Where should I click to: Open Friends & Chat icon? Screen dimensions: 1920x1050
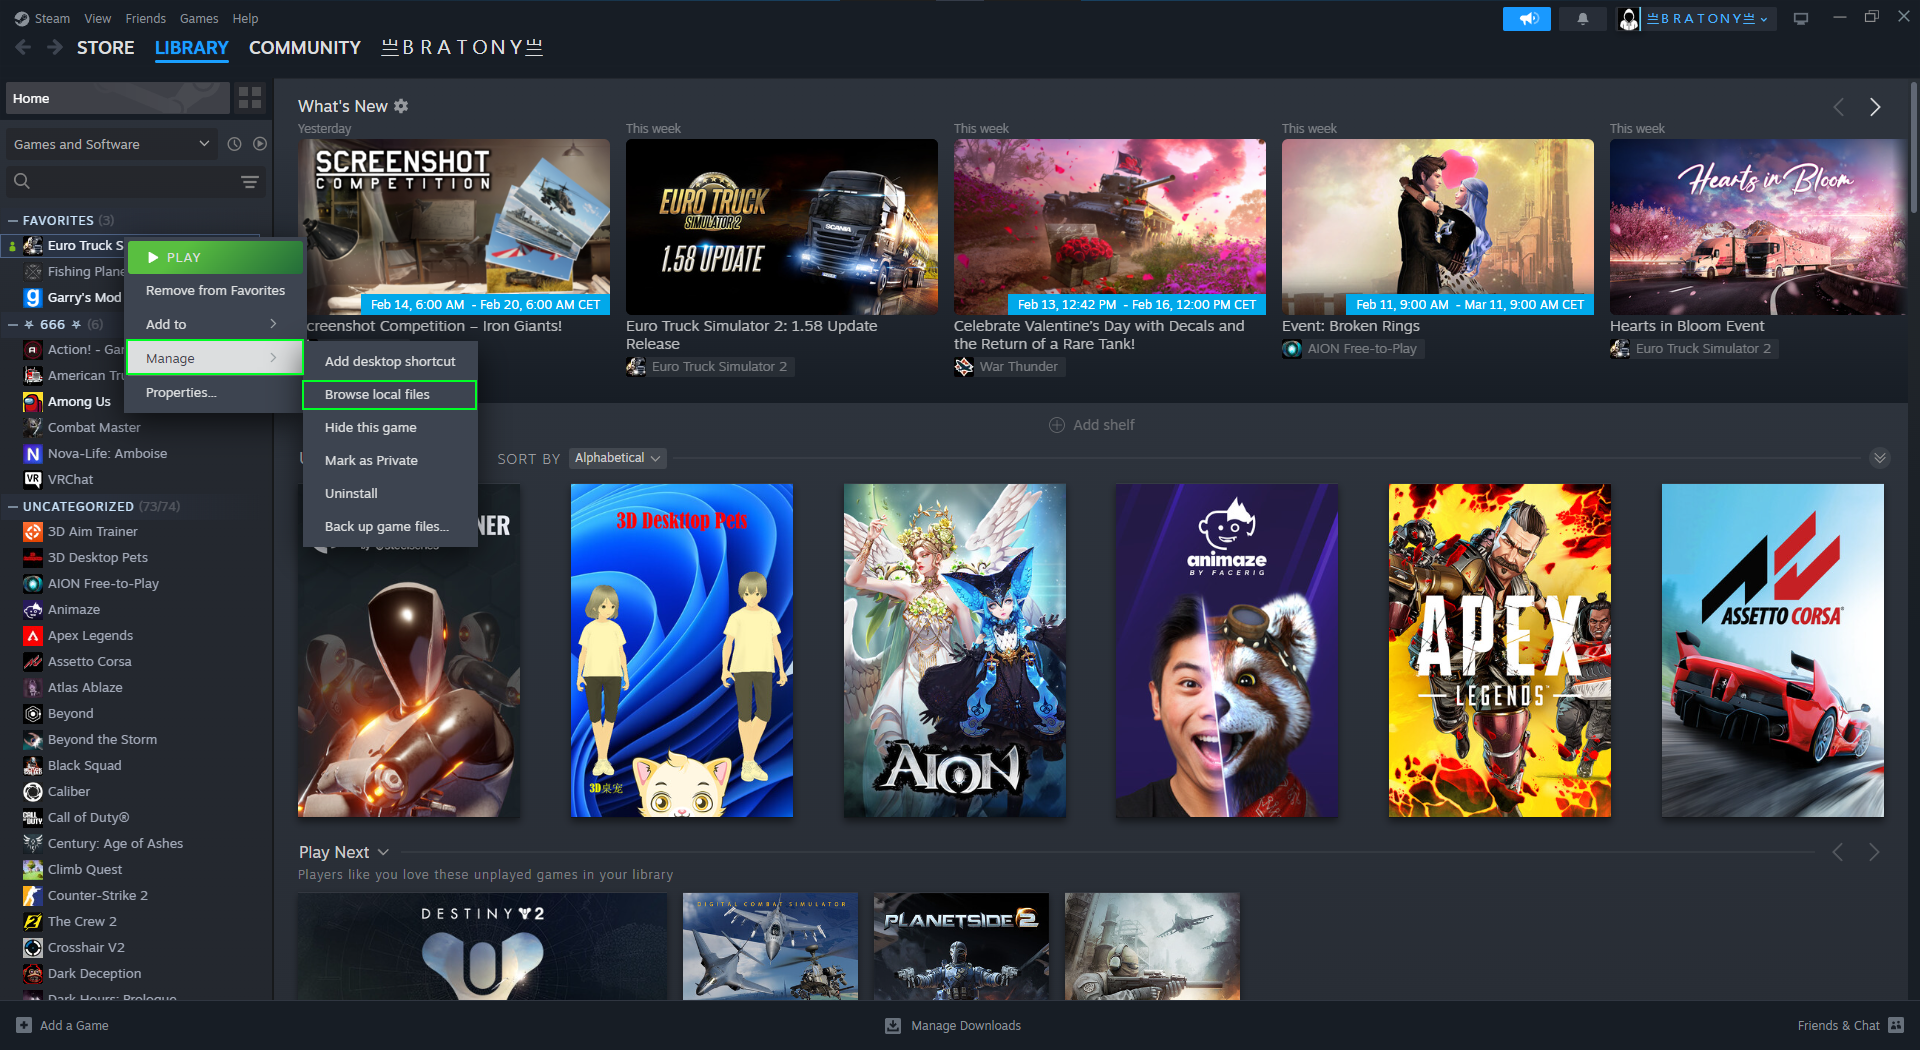(x=1896, y=1025)
